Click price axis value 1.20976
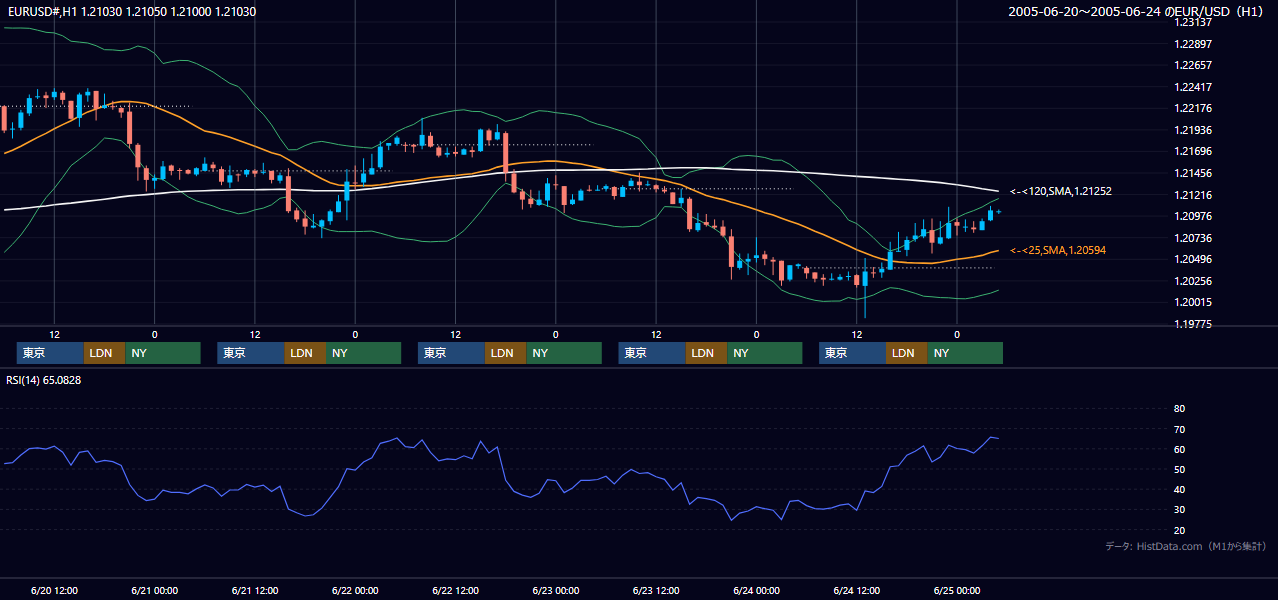This screenshot has height=600, width=1278. click(x=1194, y=216)
